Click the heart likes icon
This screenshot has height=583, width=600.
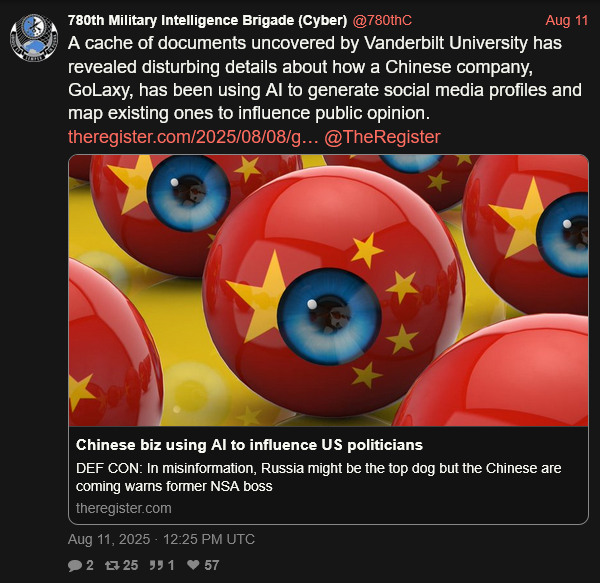193,565
